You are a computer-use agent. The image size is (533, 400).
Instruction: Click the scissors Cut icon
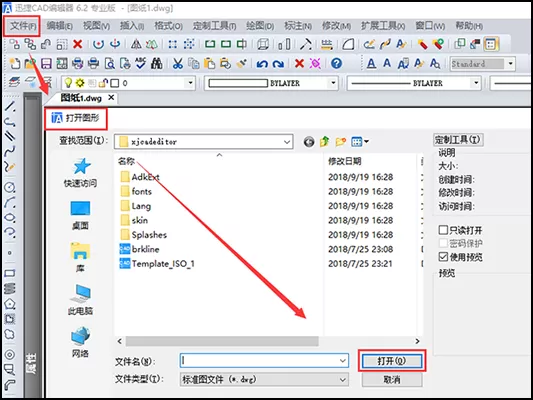pyautogui.click(x=177, y=64)
